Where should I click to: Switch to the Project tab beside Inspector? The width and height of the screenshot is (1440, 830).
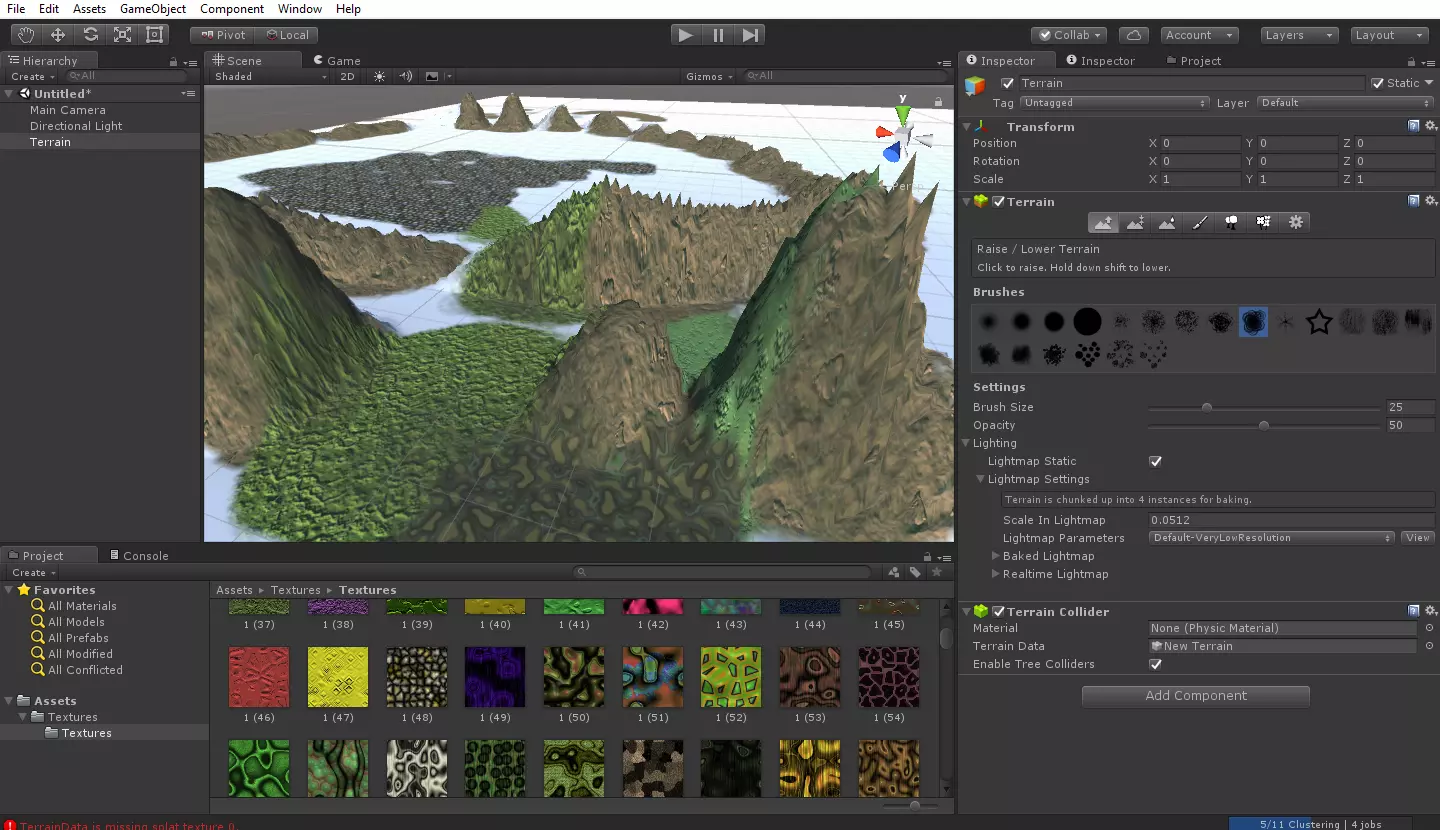(x=1193, y=61)
